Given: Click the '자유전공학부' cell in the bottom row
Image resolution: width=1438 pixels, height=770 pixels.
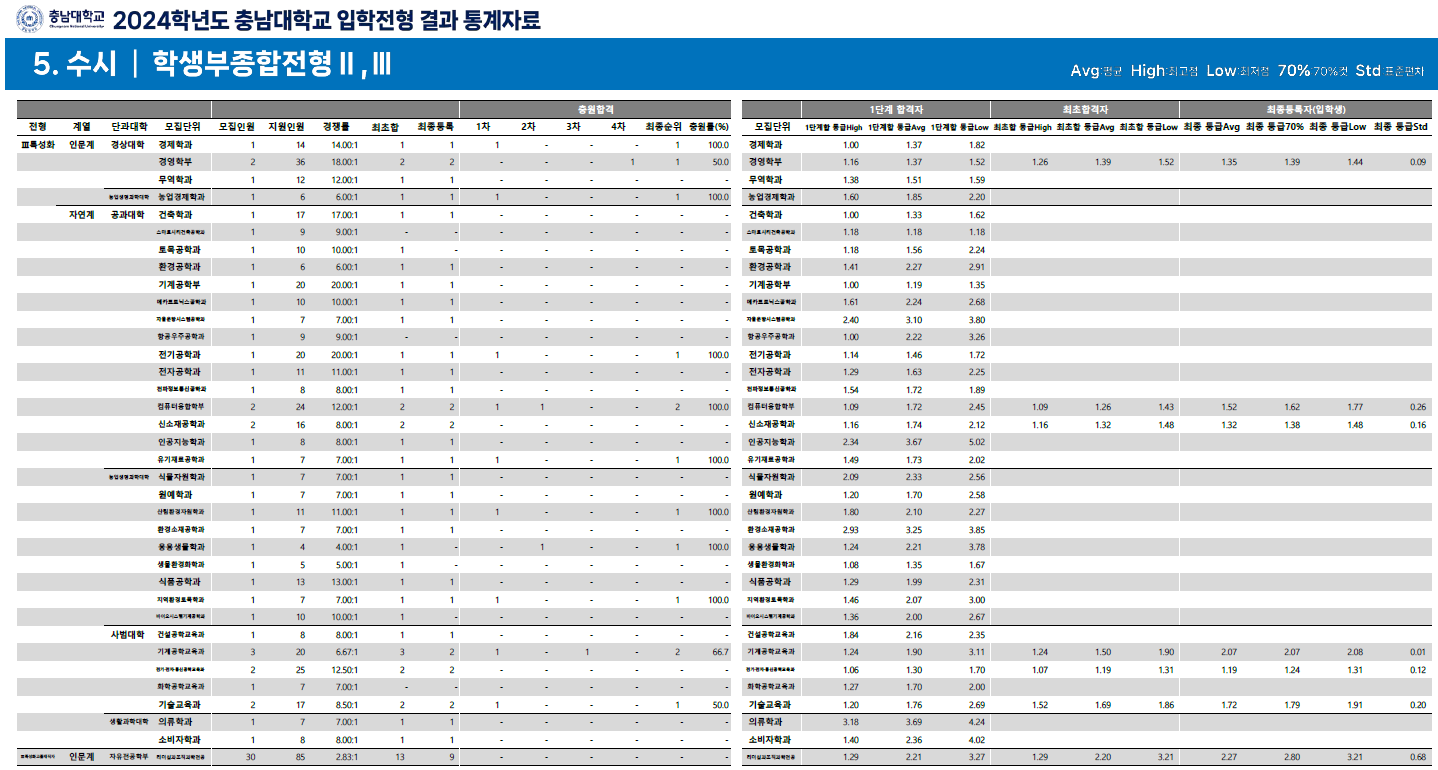Looking at the screenshot, I should point(129,756).
